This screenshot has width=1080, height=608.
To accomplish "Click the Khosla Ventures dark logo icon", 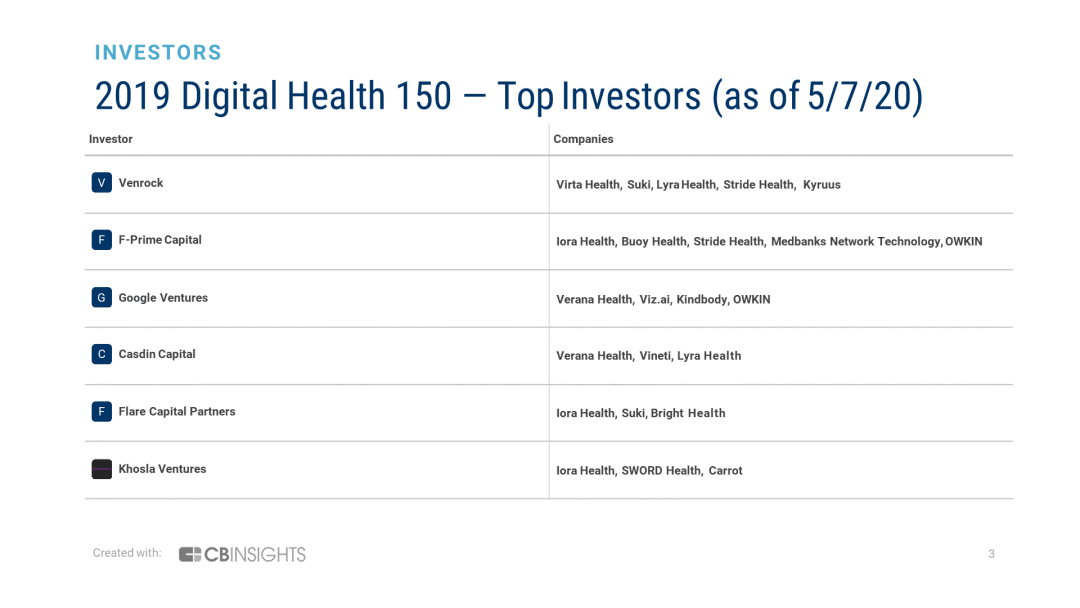I will (x=101, y=469).
